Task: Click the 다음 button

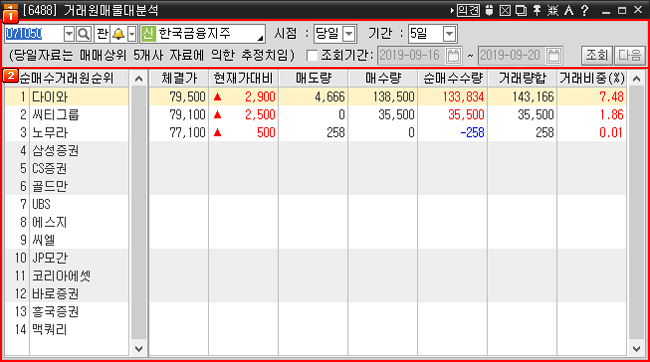Action: coord(629,55)
